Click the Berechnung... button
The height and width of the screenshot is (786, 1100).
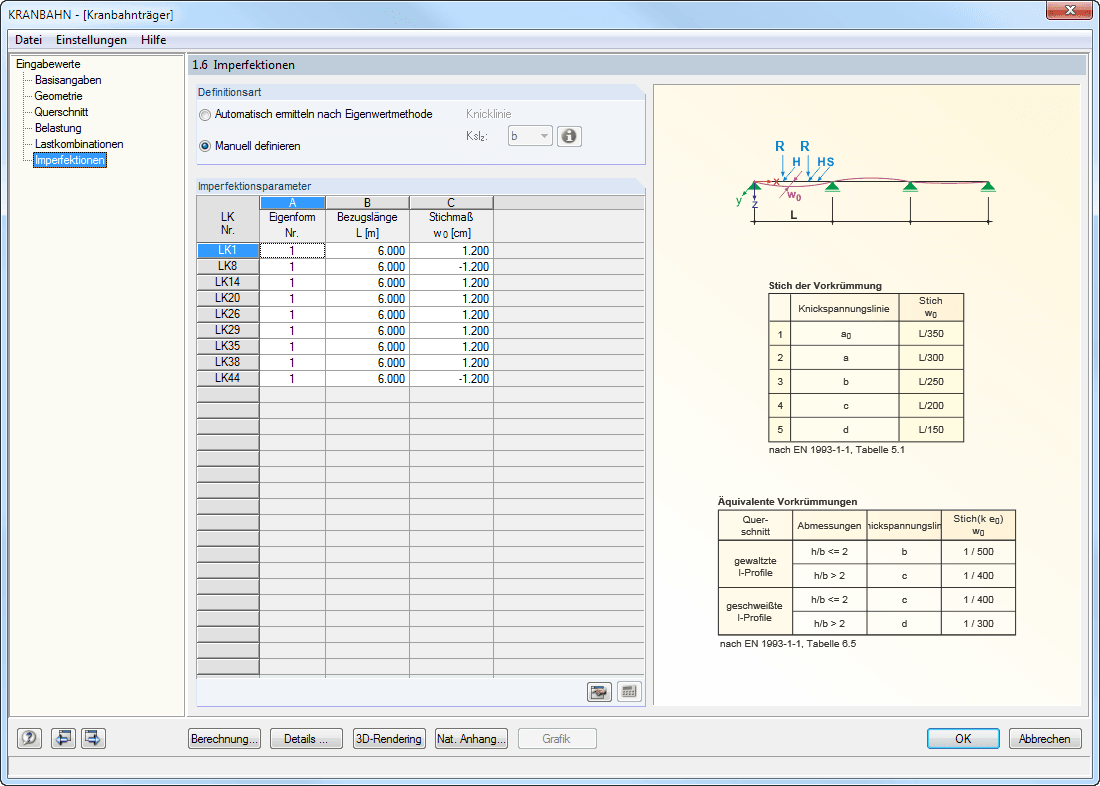(224, 739)
